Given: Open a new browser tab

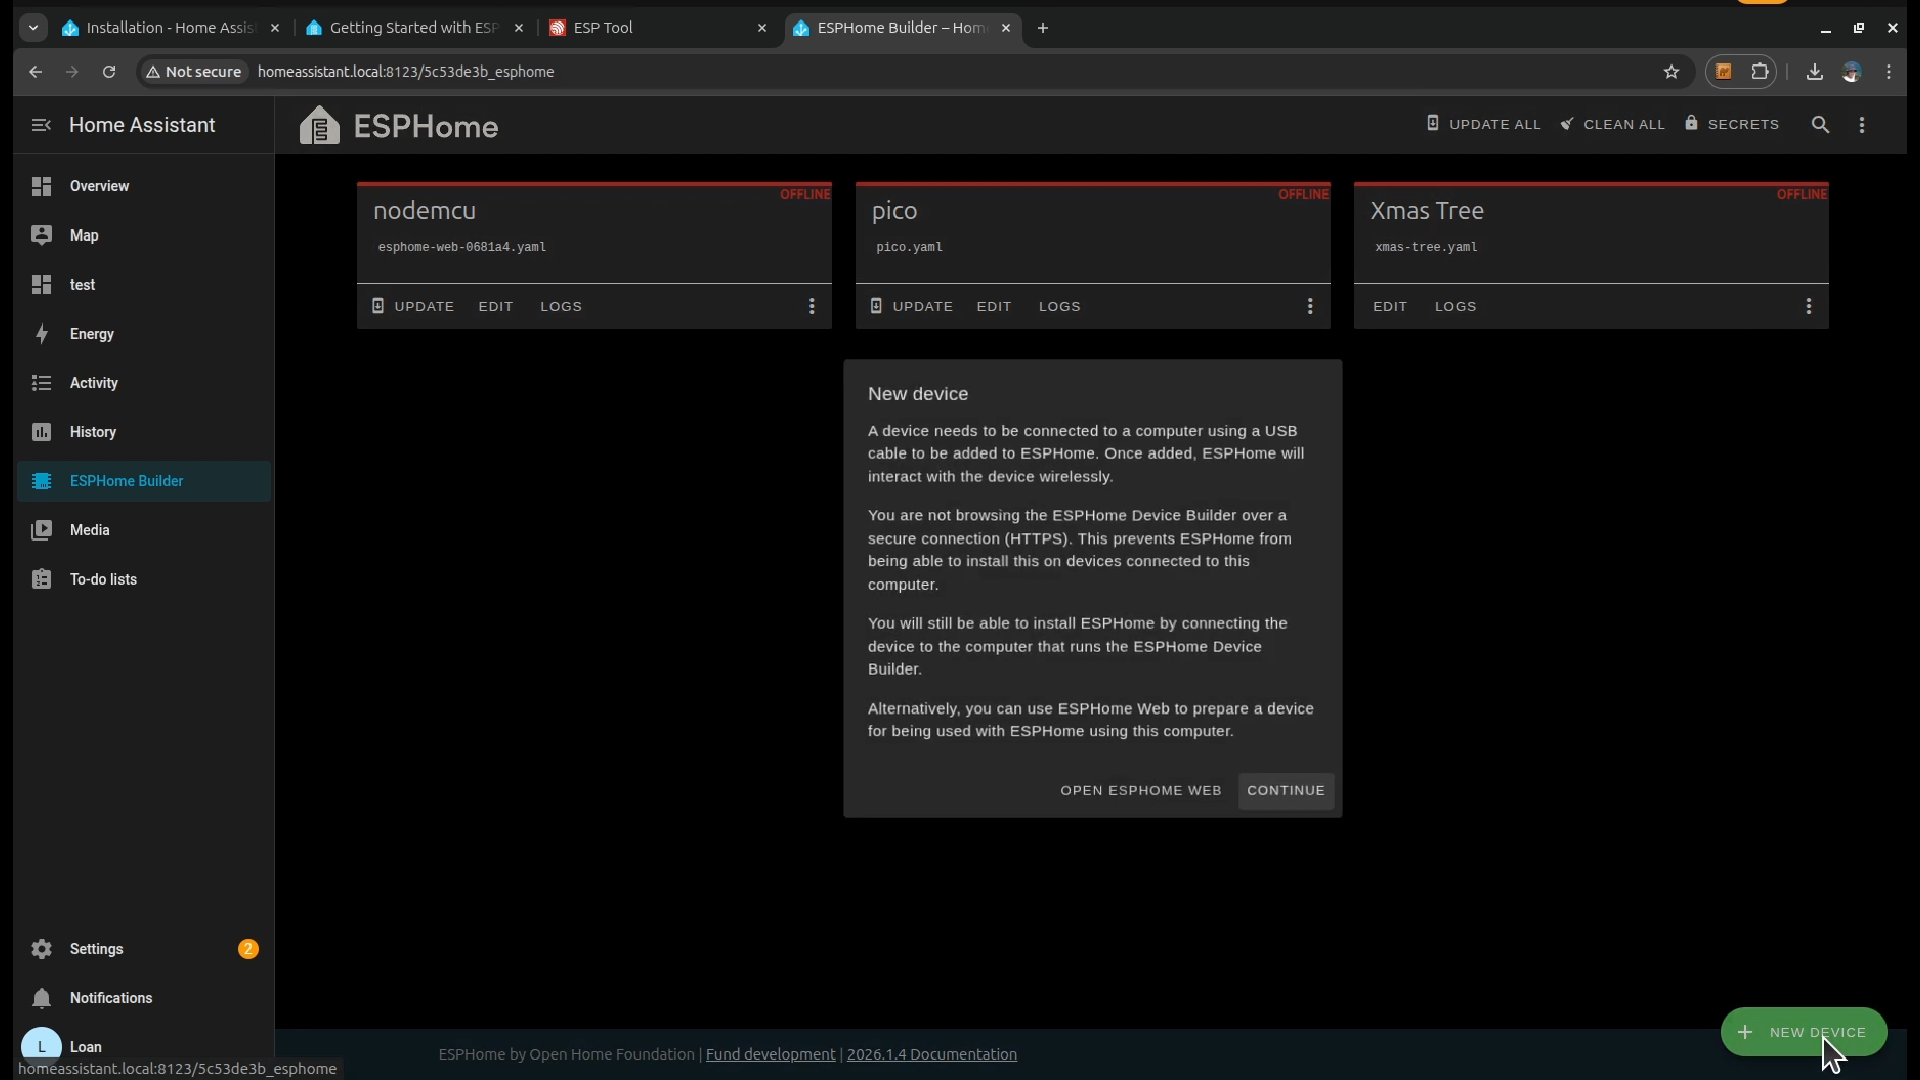Looking at the screenshot, I should pos(1043,28).
